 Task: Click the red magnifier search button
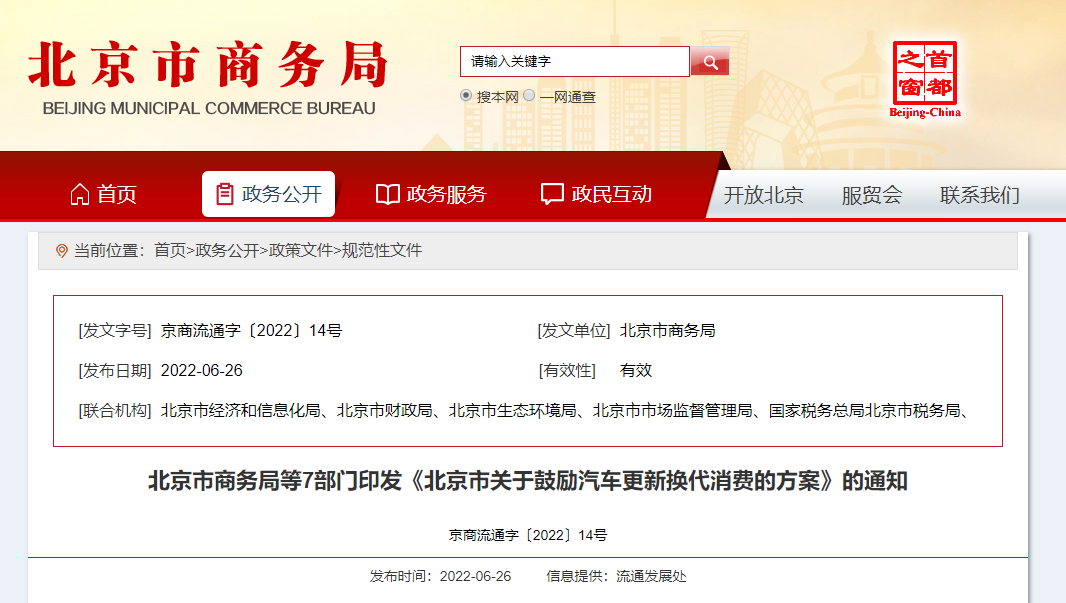710,62
